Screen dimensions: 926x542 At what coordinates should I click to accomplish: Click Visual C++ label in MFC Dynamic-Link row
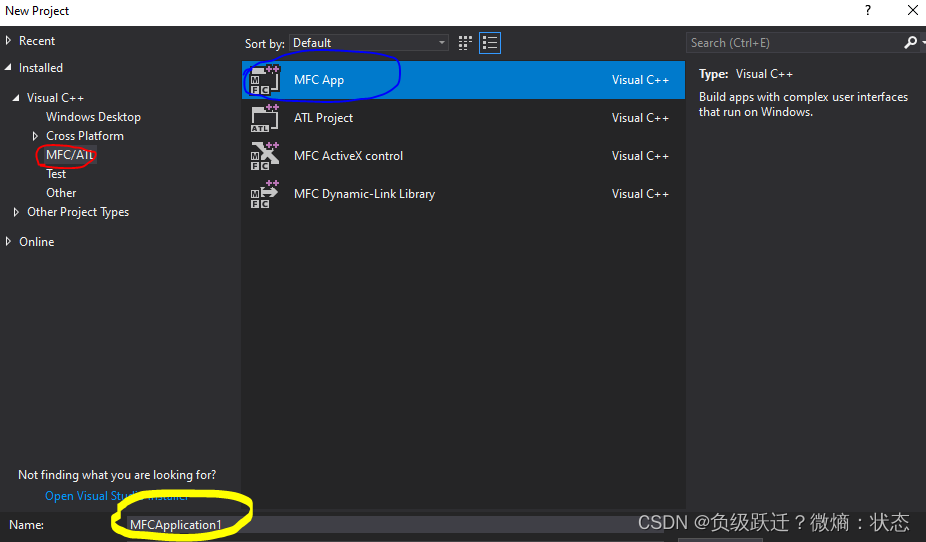click(640, 194)
